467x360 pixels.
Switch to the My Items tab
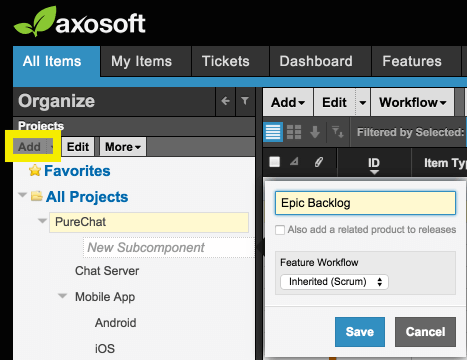pos(146,62)
